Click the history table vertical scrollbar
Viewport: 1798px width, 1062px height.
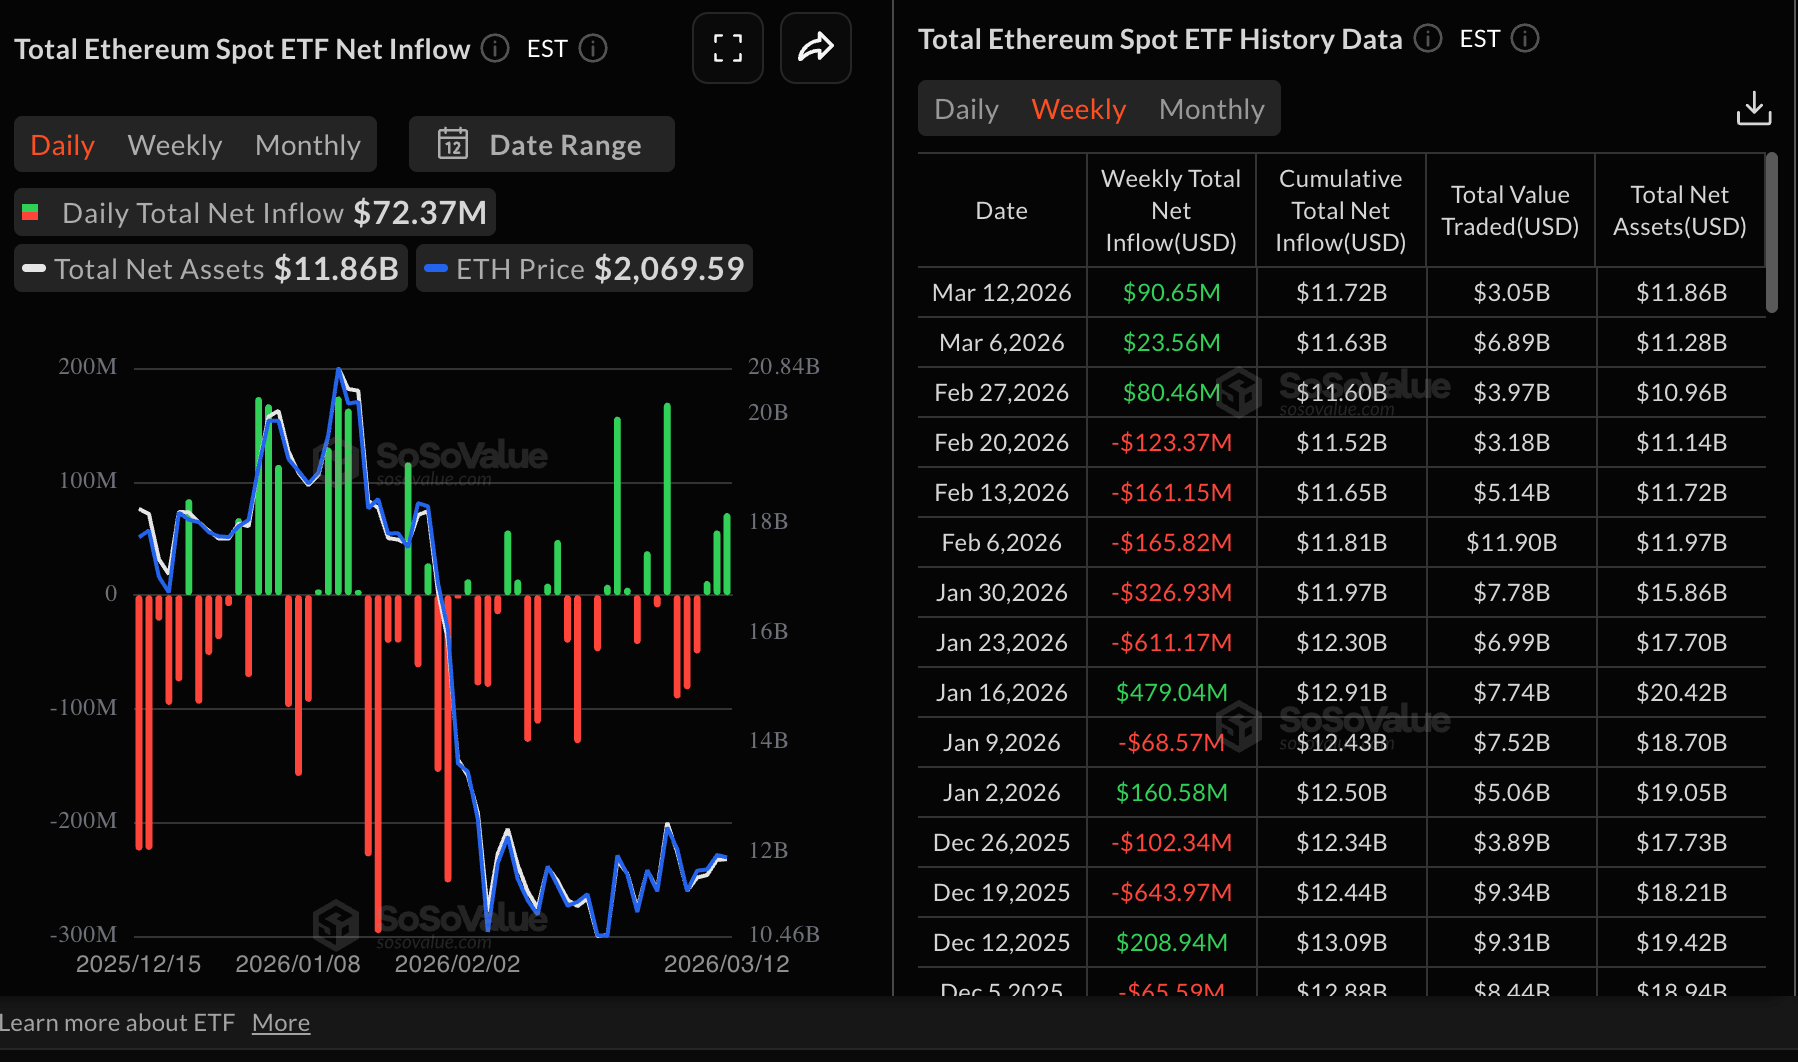pos(1771,232)
